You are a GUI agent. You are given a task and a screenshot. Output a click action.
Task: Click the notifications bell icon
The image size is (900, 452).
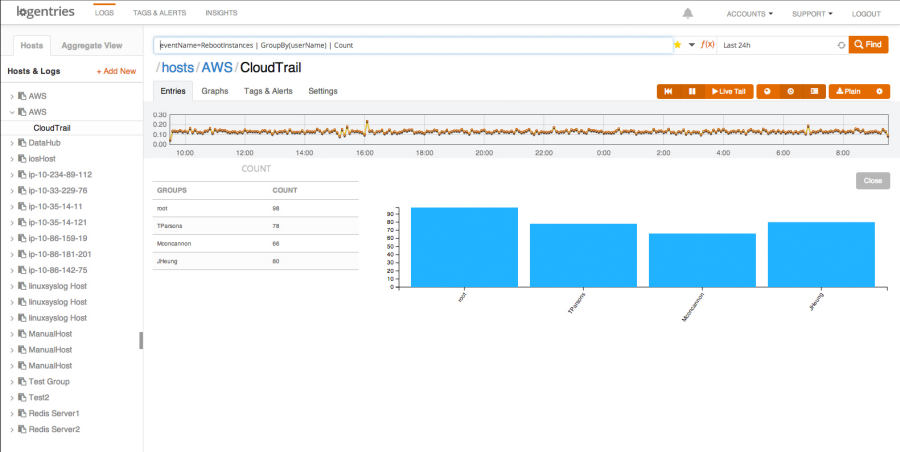[x=688, y=14]
